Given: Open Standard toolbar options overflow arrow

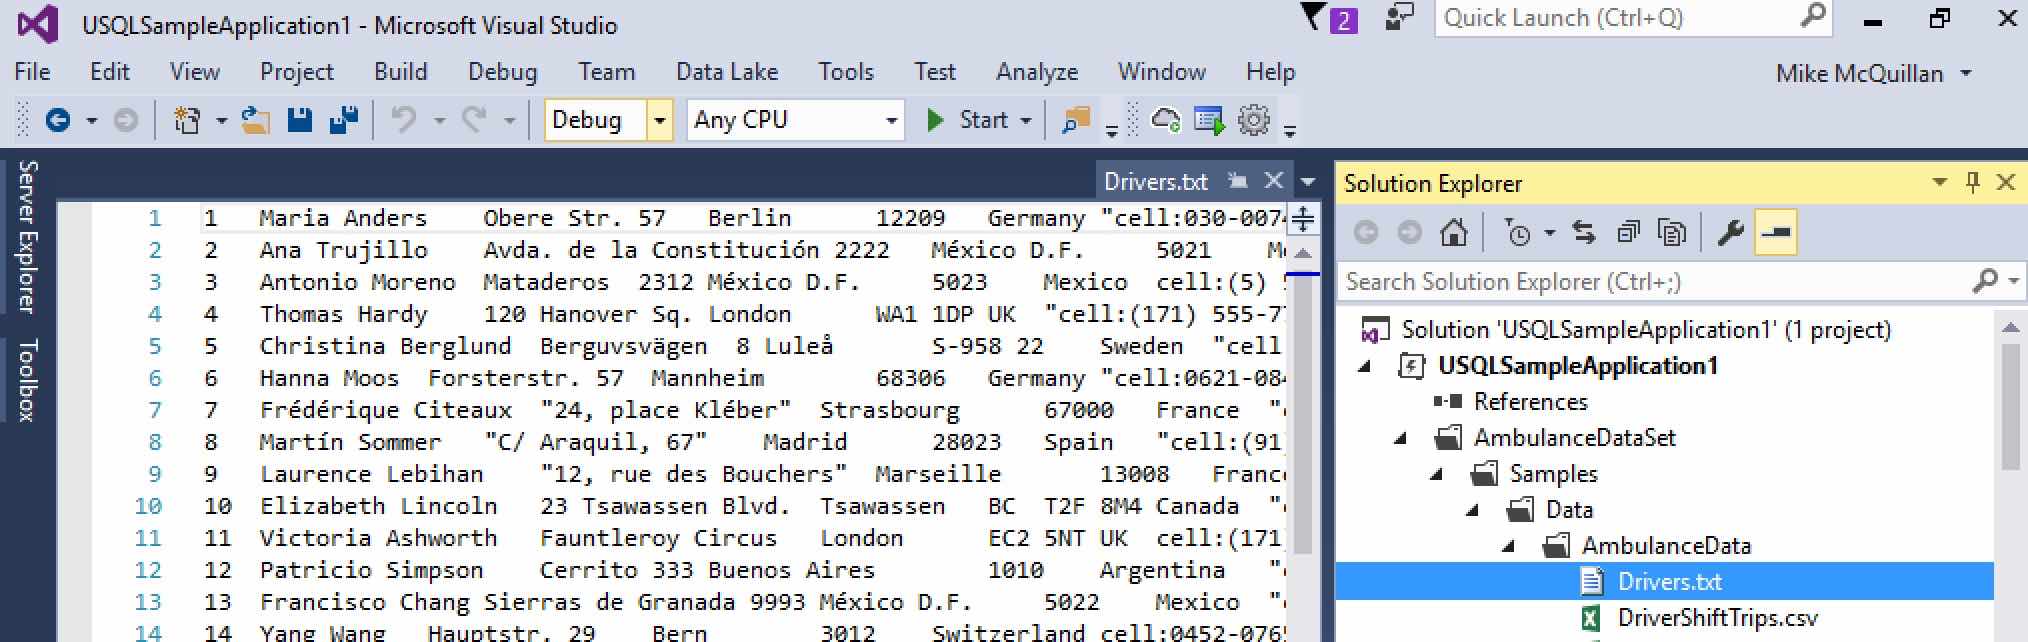Looking at the screenshot, I should (1111, 130).
